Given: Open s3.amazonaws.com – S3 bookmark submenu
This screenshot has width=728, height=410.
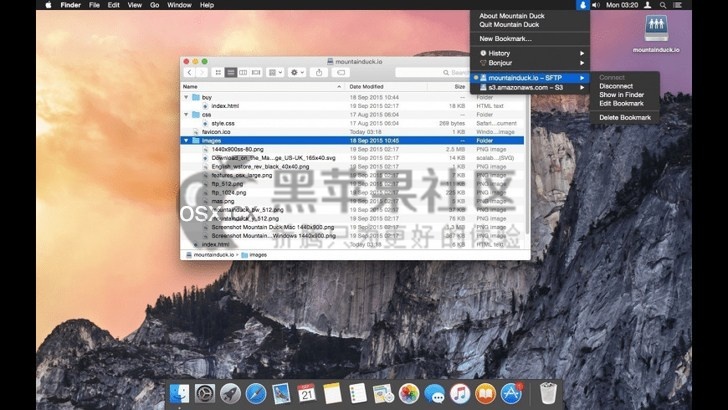Looking at the screenshot, I should coord(531,88).
